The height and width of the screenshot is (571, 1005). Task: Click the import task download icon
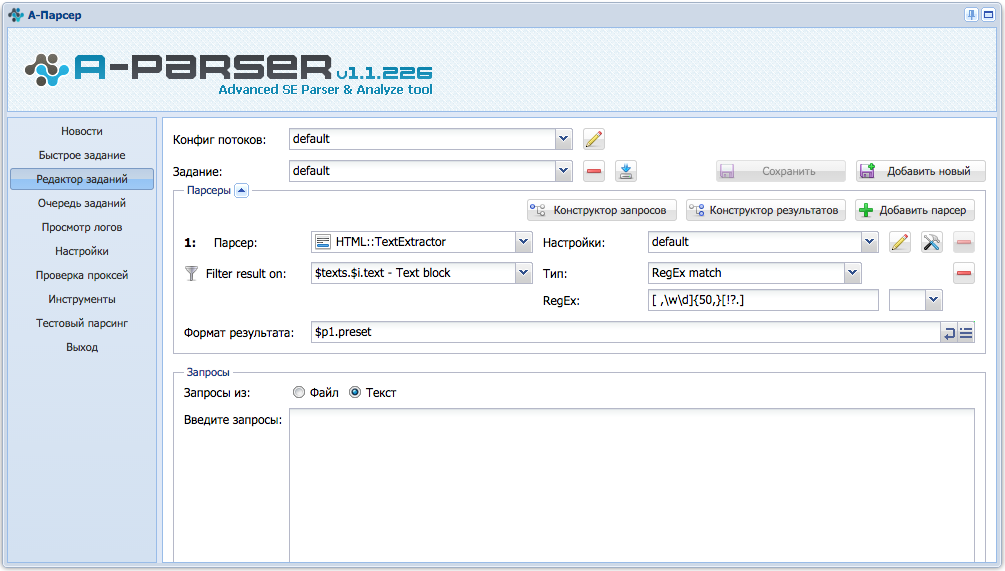(x=626, y=171)
